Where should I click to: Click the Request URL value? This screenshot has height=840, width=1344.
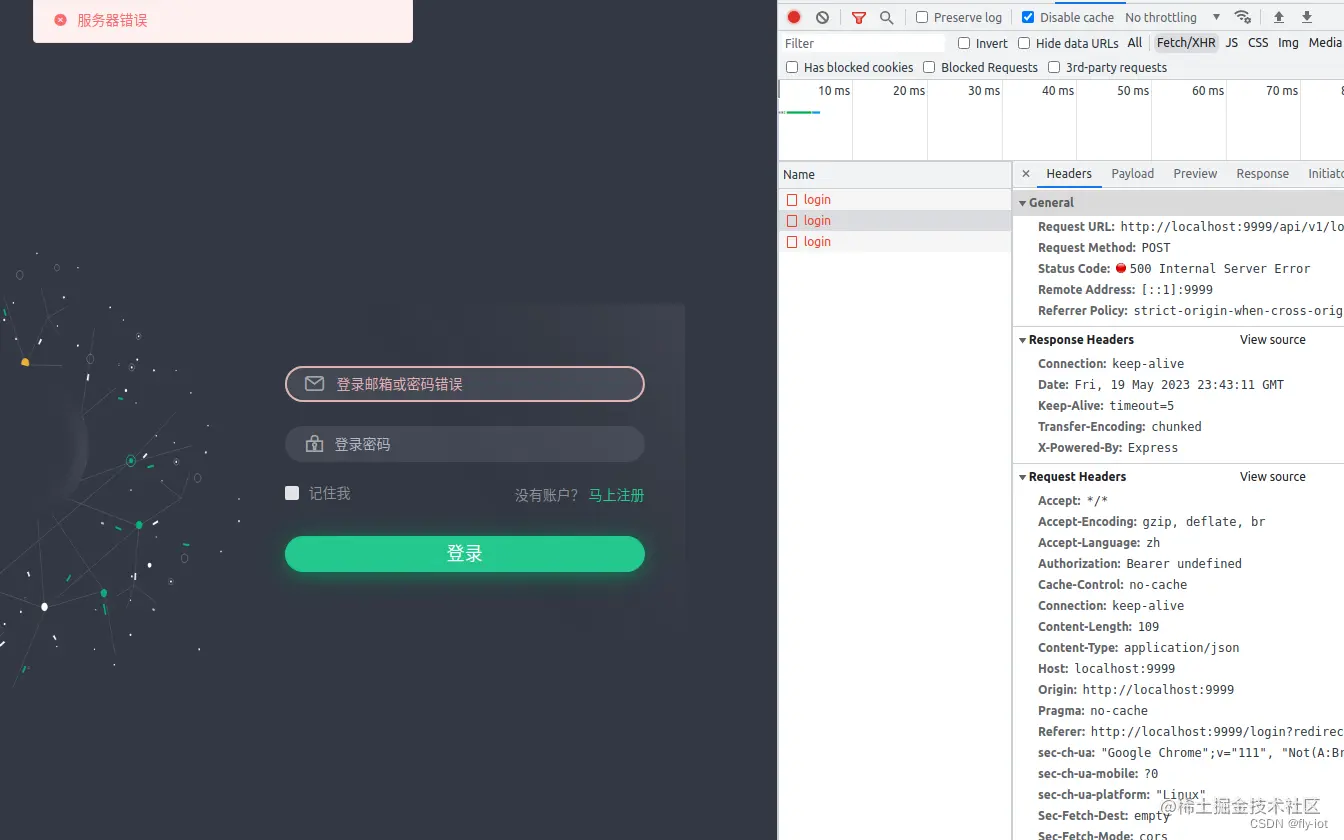click(x=1232, y=227)
